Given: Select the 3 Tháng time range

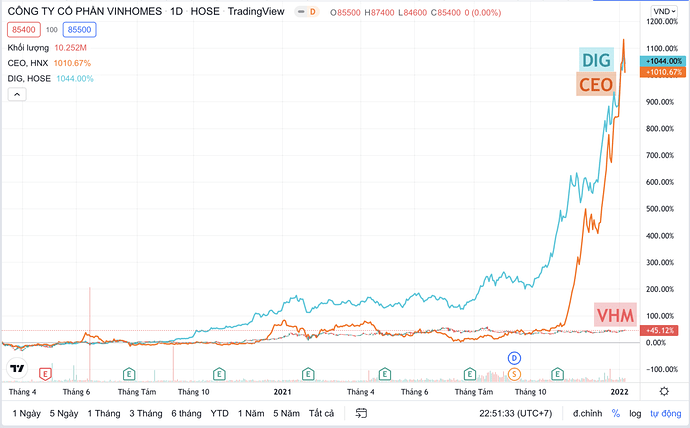Looking at the screenshot, I should coord(146,413).
